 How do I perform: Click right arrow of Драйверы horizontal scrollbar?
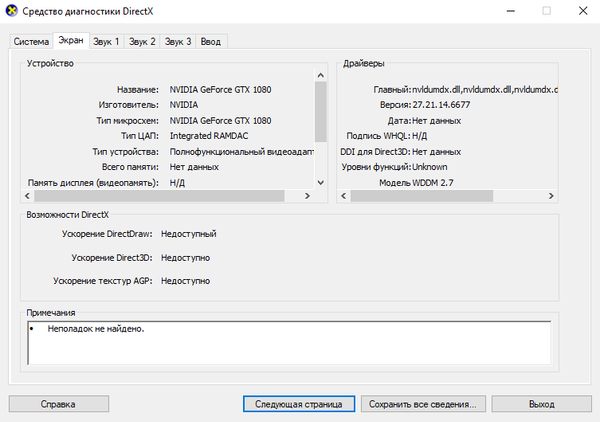(551, 196)
